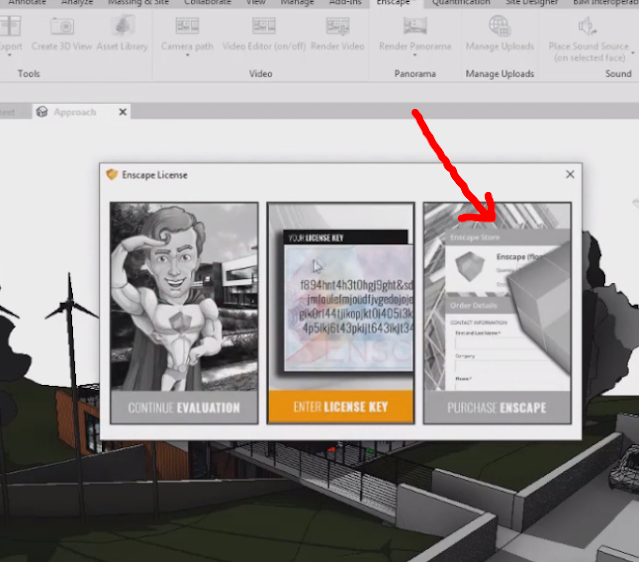Expand the Export dropdown arrow
This screenshot has height=562, width=639.
tap(9, 55)
